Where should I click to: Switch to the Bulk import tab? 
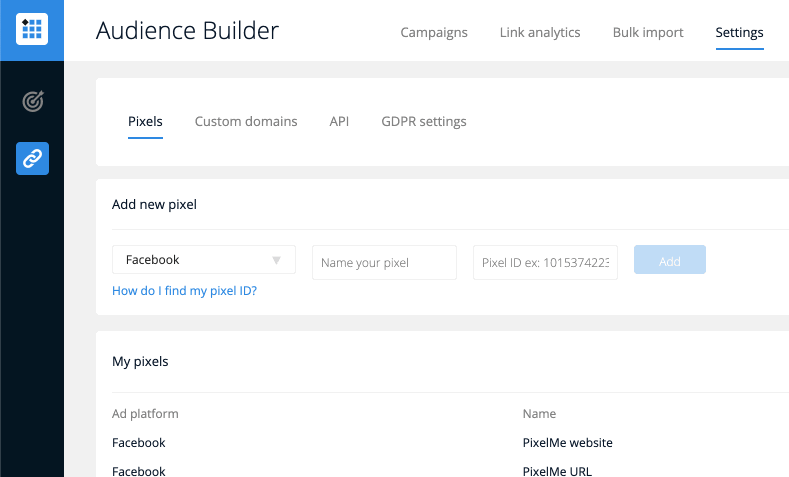tap(648, 32)
